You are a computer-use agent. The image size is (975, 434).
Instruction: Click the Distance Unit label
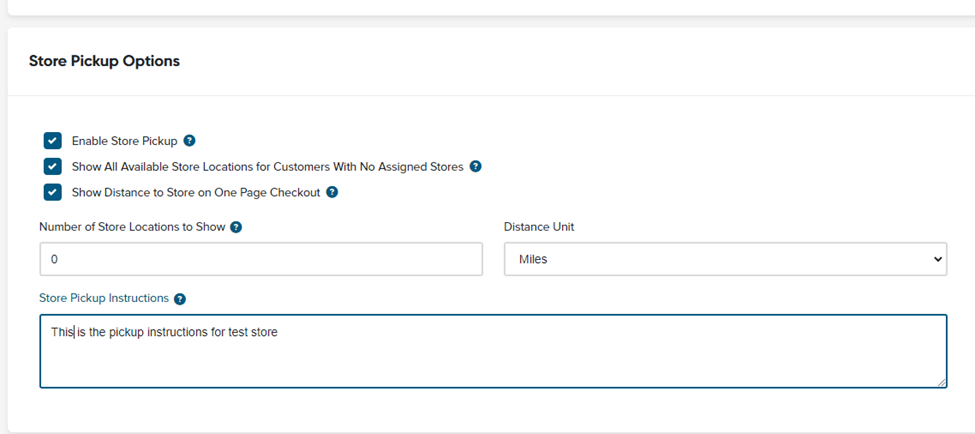pos(539,227)
